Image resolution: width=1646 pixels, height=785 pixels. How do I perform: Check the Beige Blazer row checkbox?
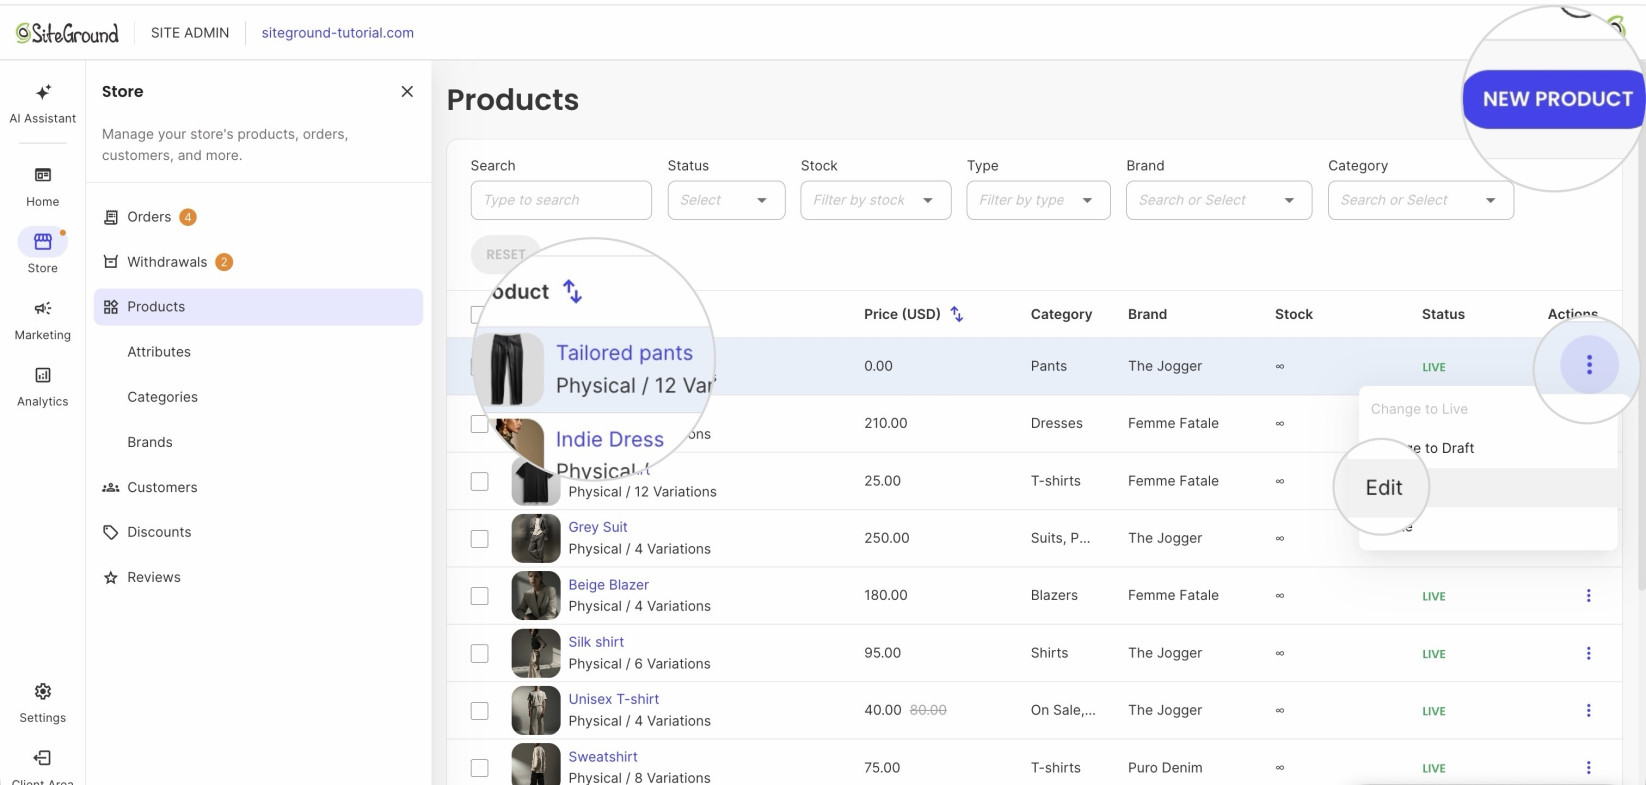(x=480, y=596)
